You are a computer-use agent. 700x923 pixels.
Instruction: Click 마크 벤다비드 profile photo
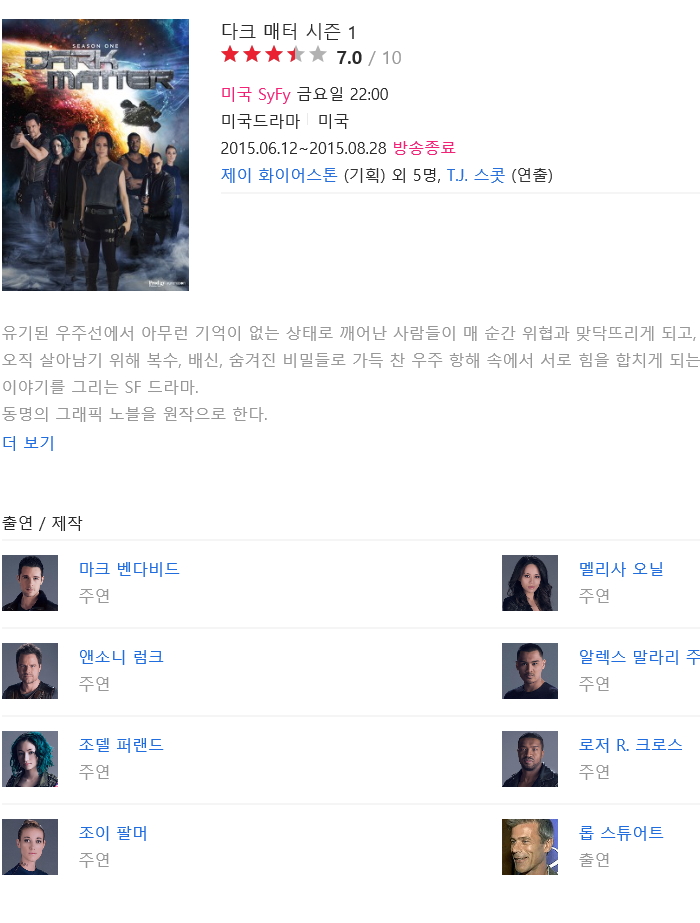(x=30, y=583)
